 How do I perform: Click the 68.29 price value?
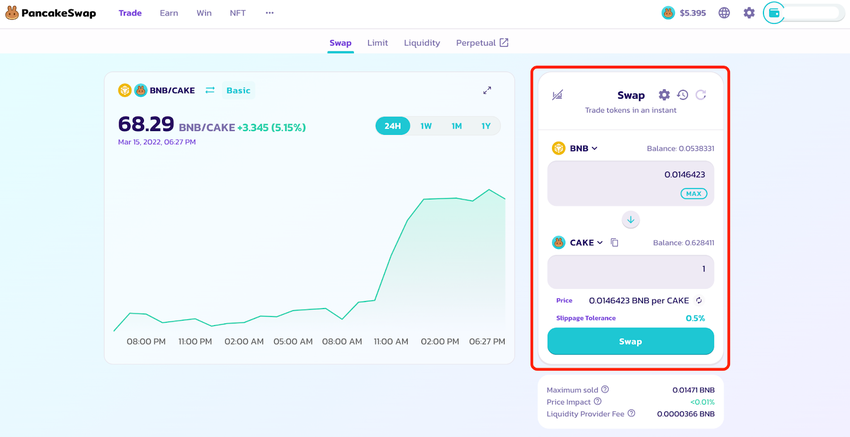pyautogui.click(x=146, y=124)
